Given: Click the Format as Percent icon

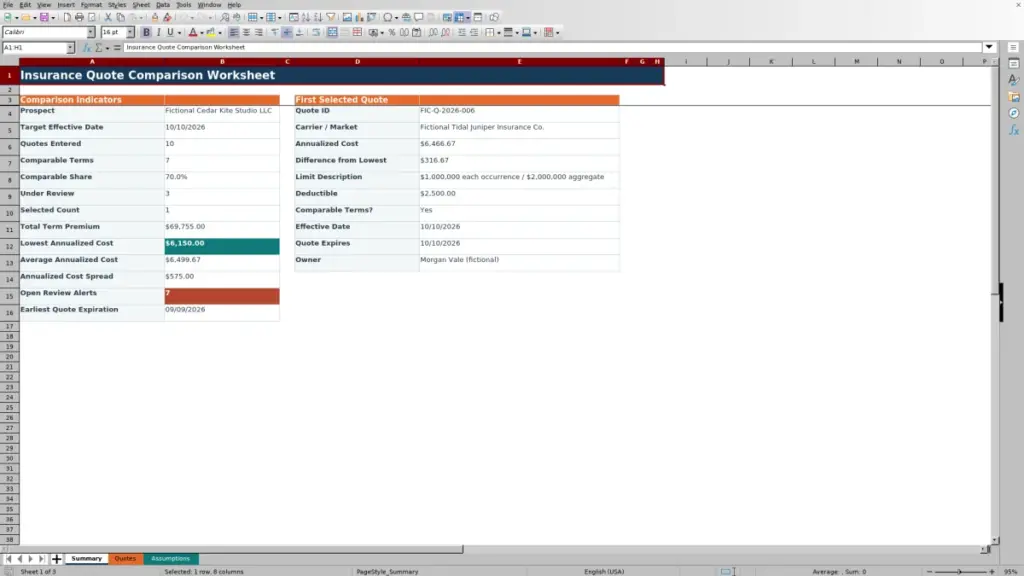Looking at the screenshot, I should click(x=392, y=32).
